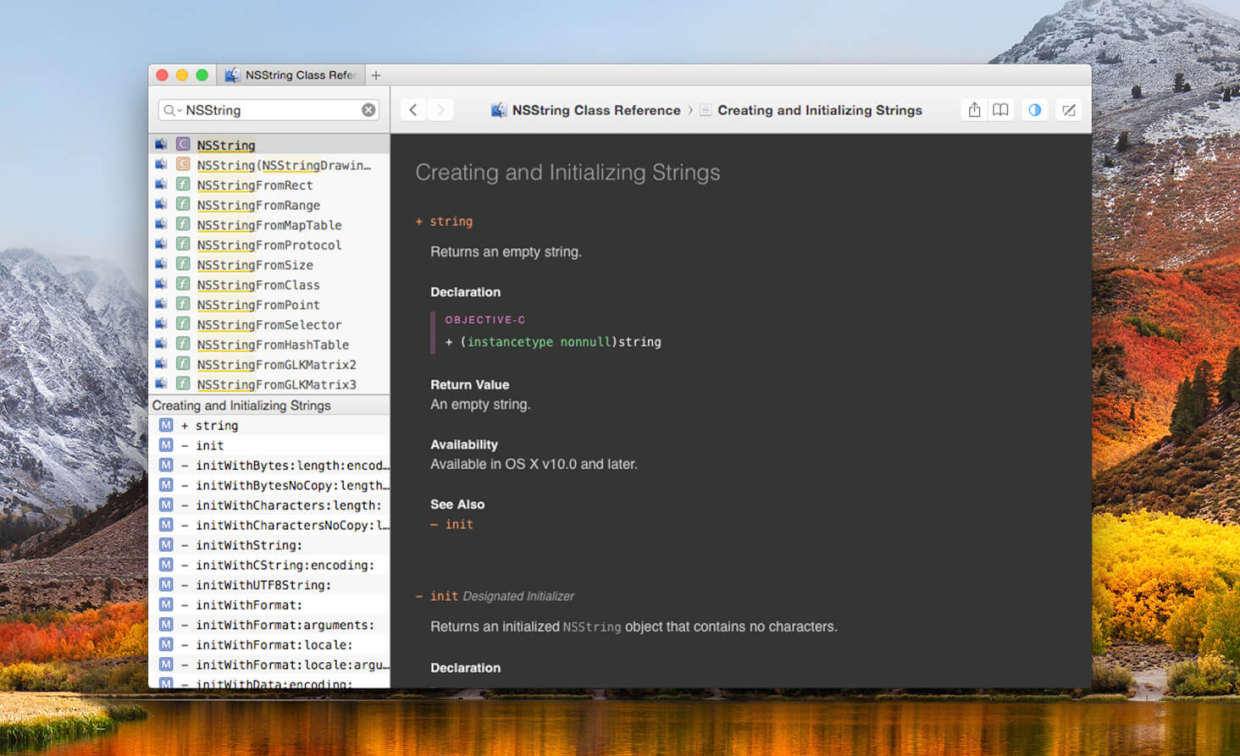Select the + string method row
The image size is (1240, 756).
(269, 425)
